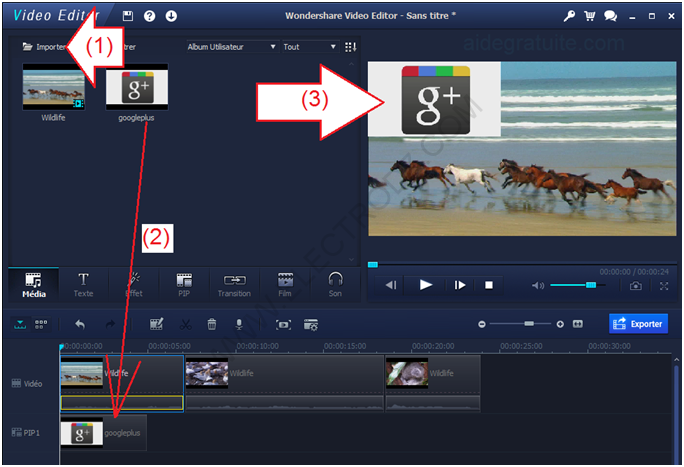Screen dimensions: 684x467
Task: Click the scissors split icon
Action: coord(186,324)
